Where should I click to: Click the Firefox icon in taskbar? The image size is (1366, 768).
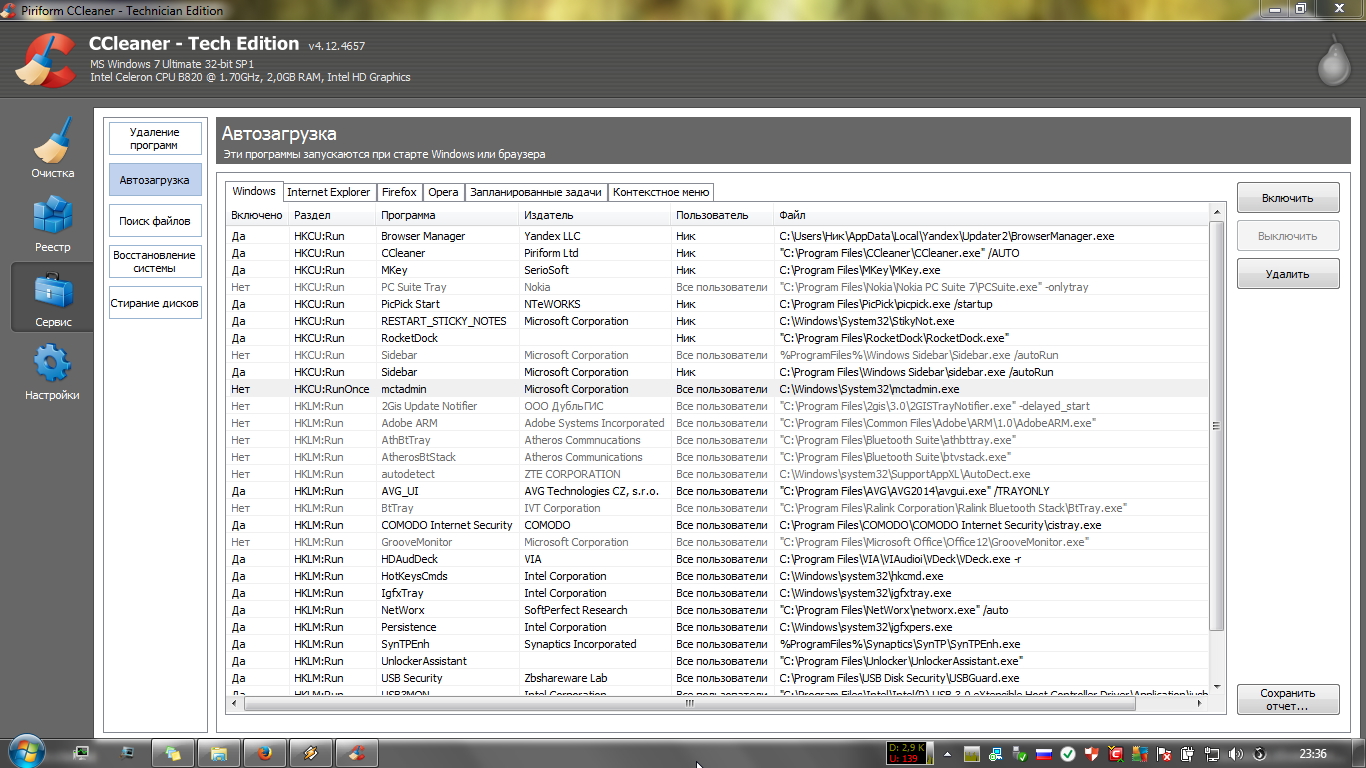pyautogui.click(x=263, y=753)
